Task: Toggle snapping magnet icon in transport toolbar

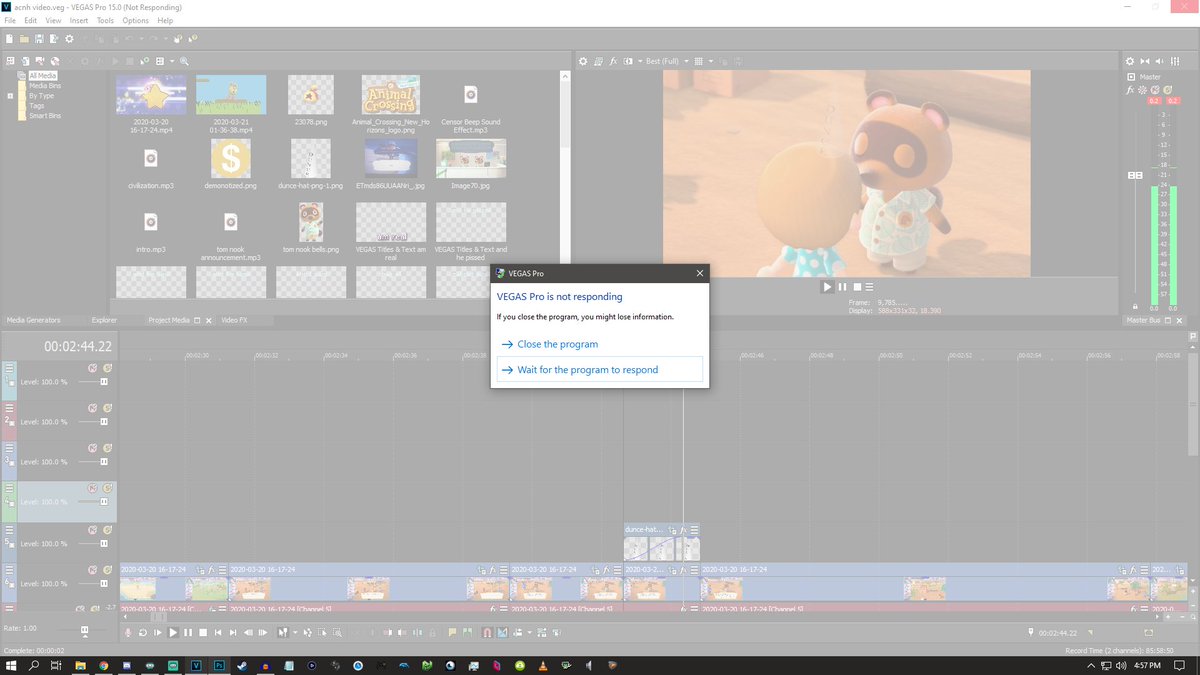Action: point(486,633)
